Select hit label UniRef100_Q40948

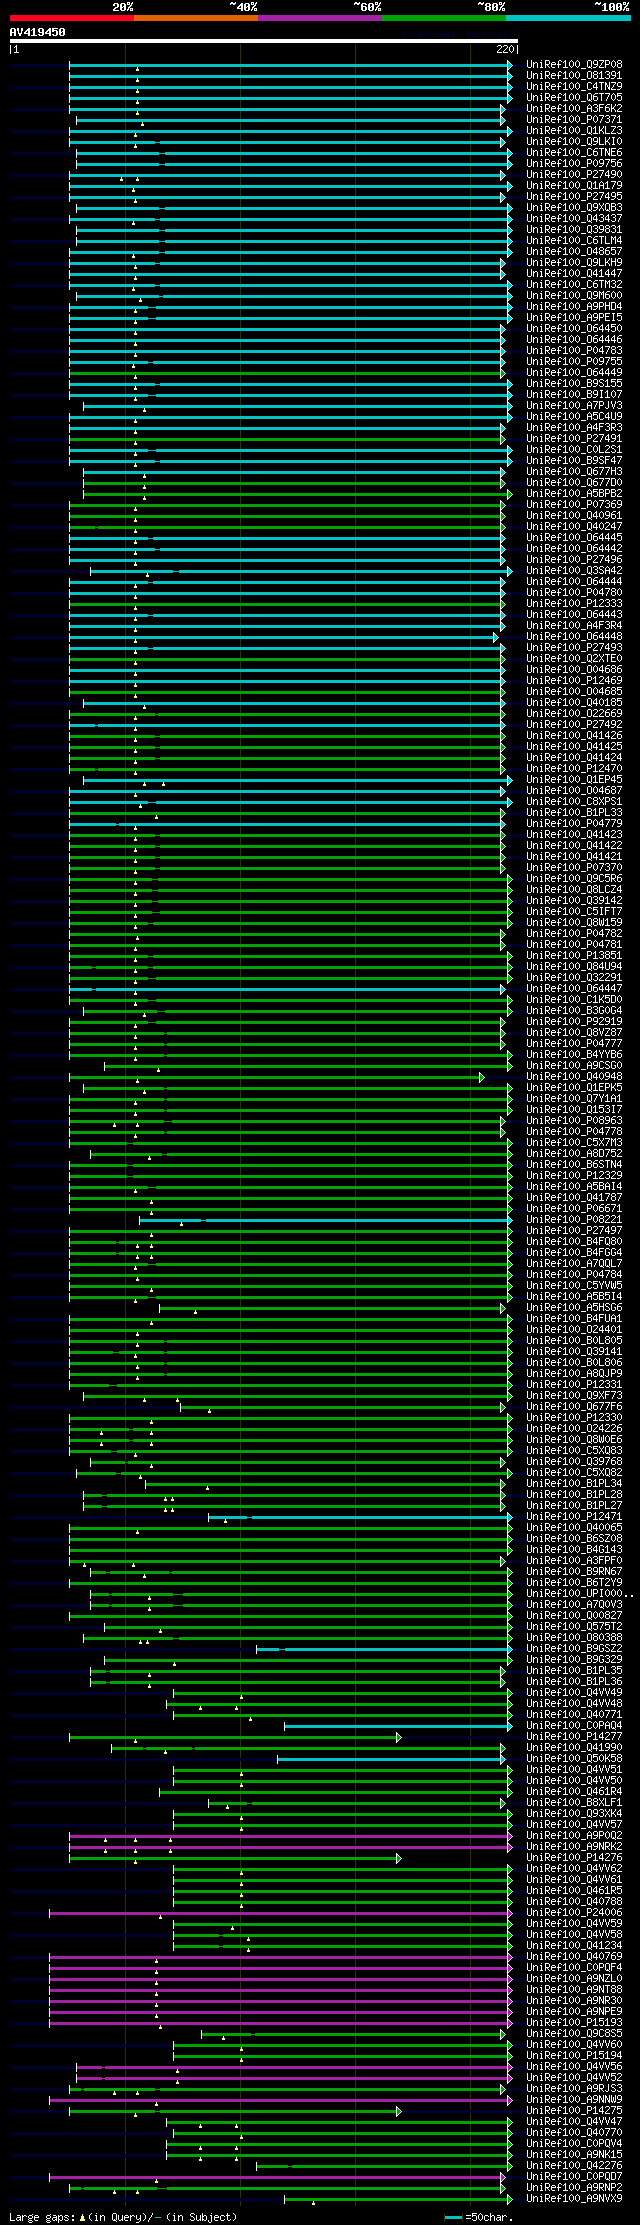574,1077
